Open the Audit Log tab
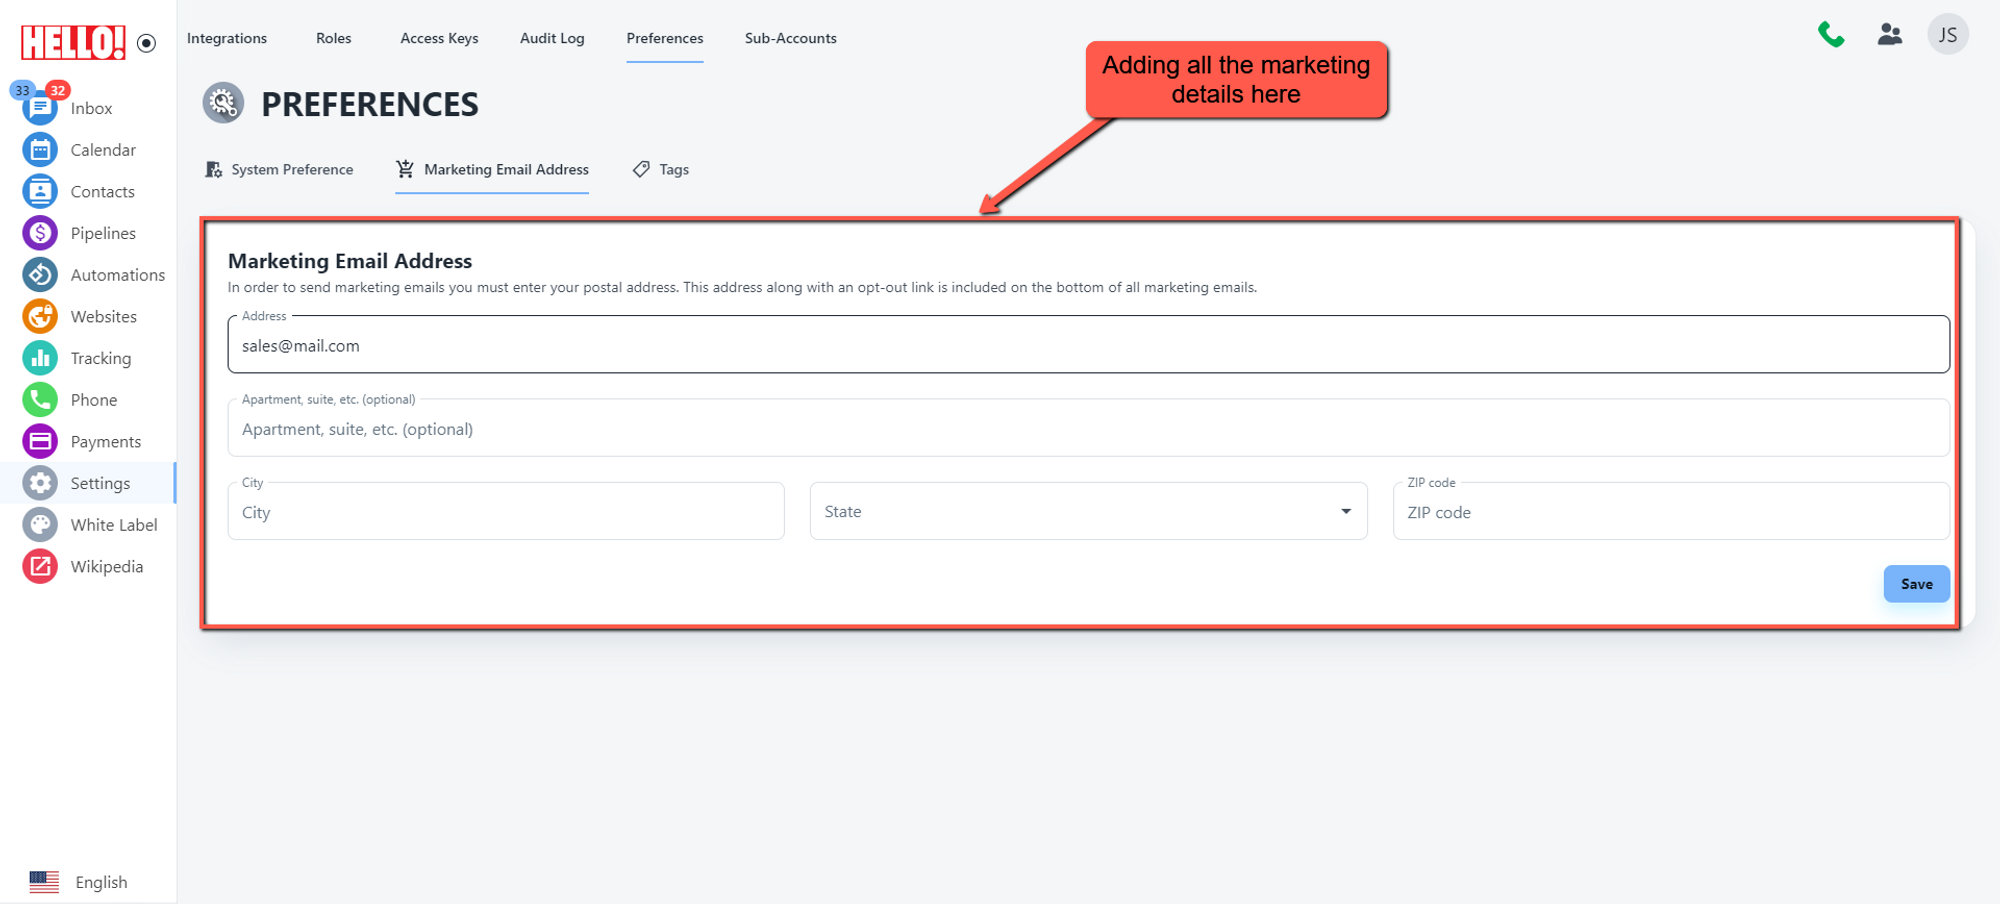 click(552, 38)
